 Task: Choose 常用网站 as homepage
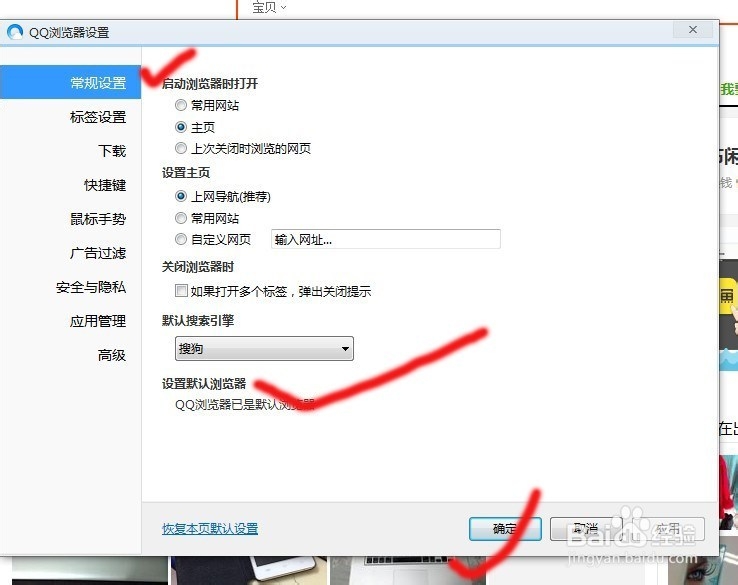pos(181,218)
